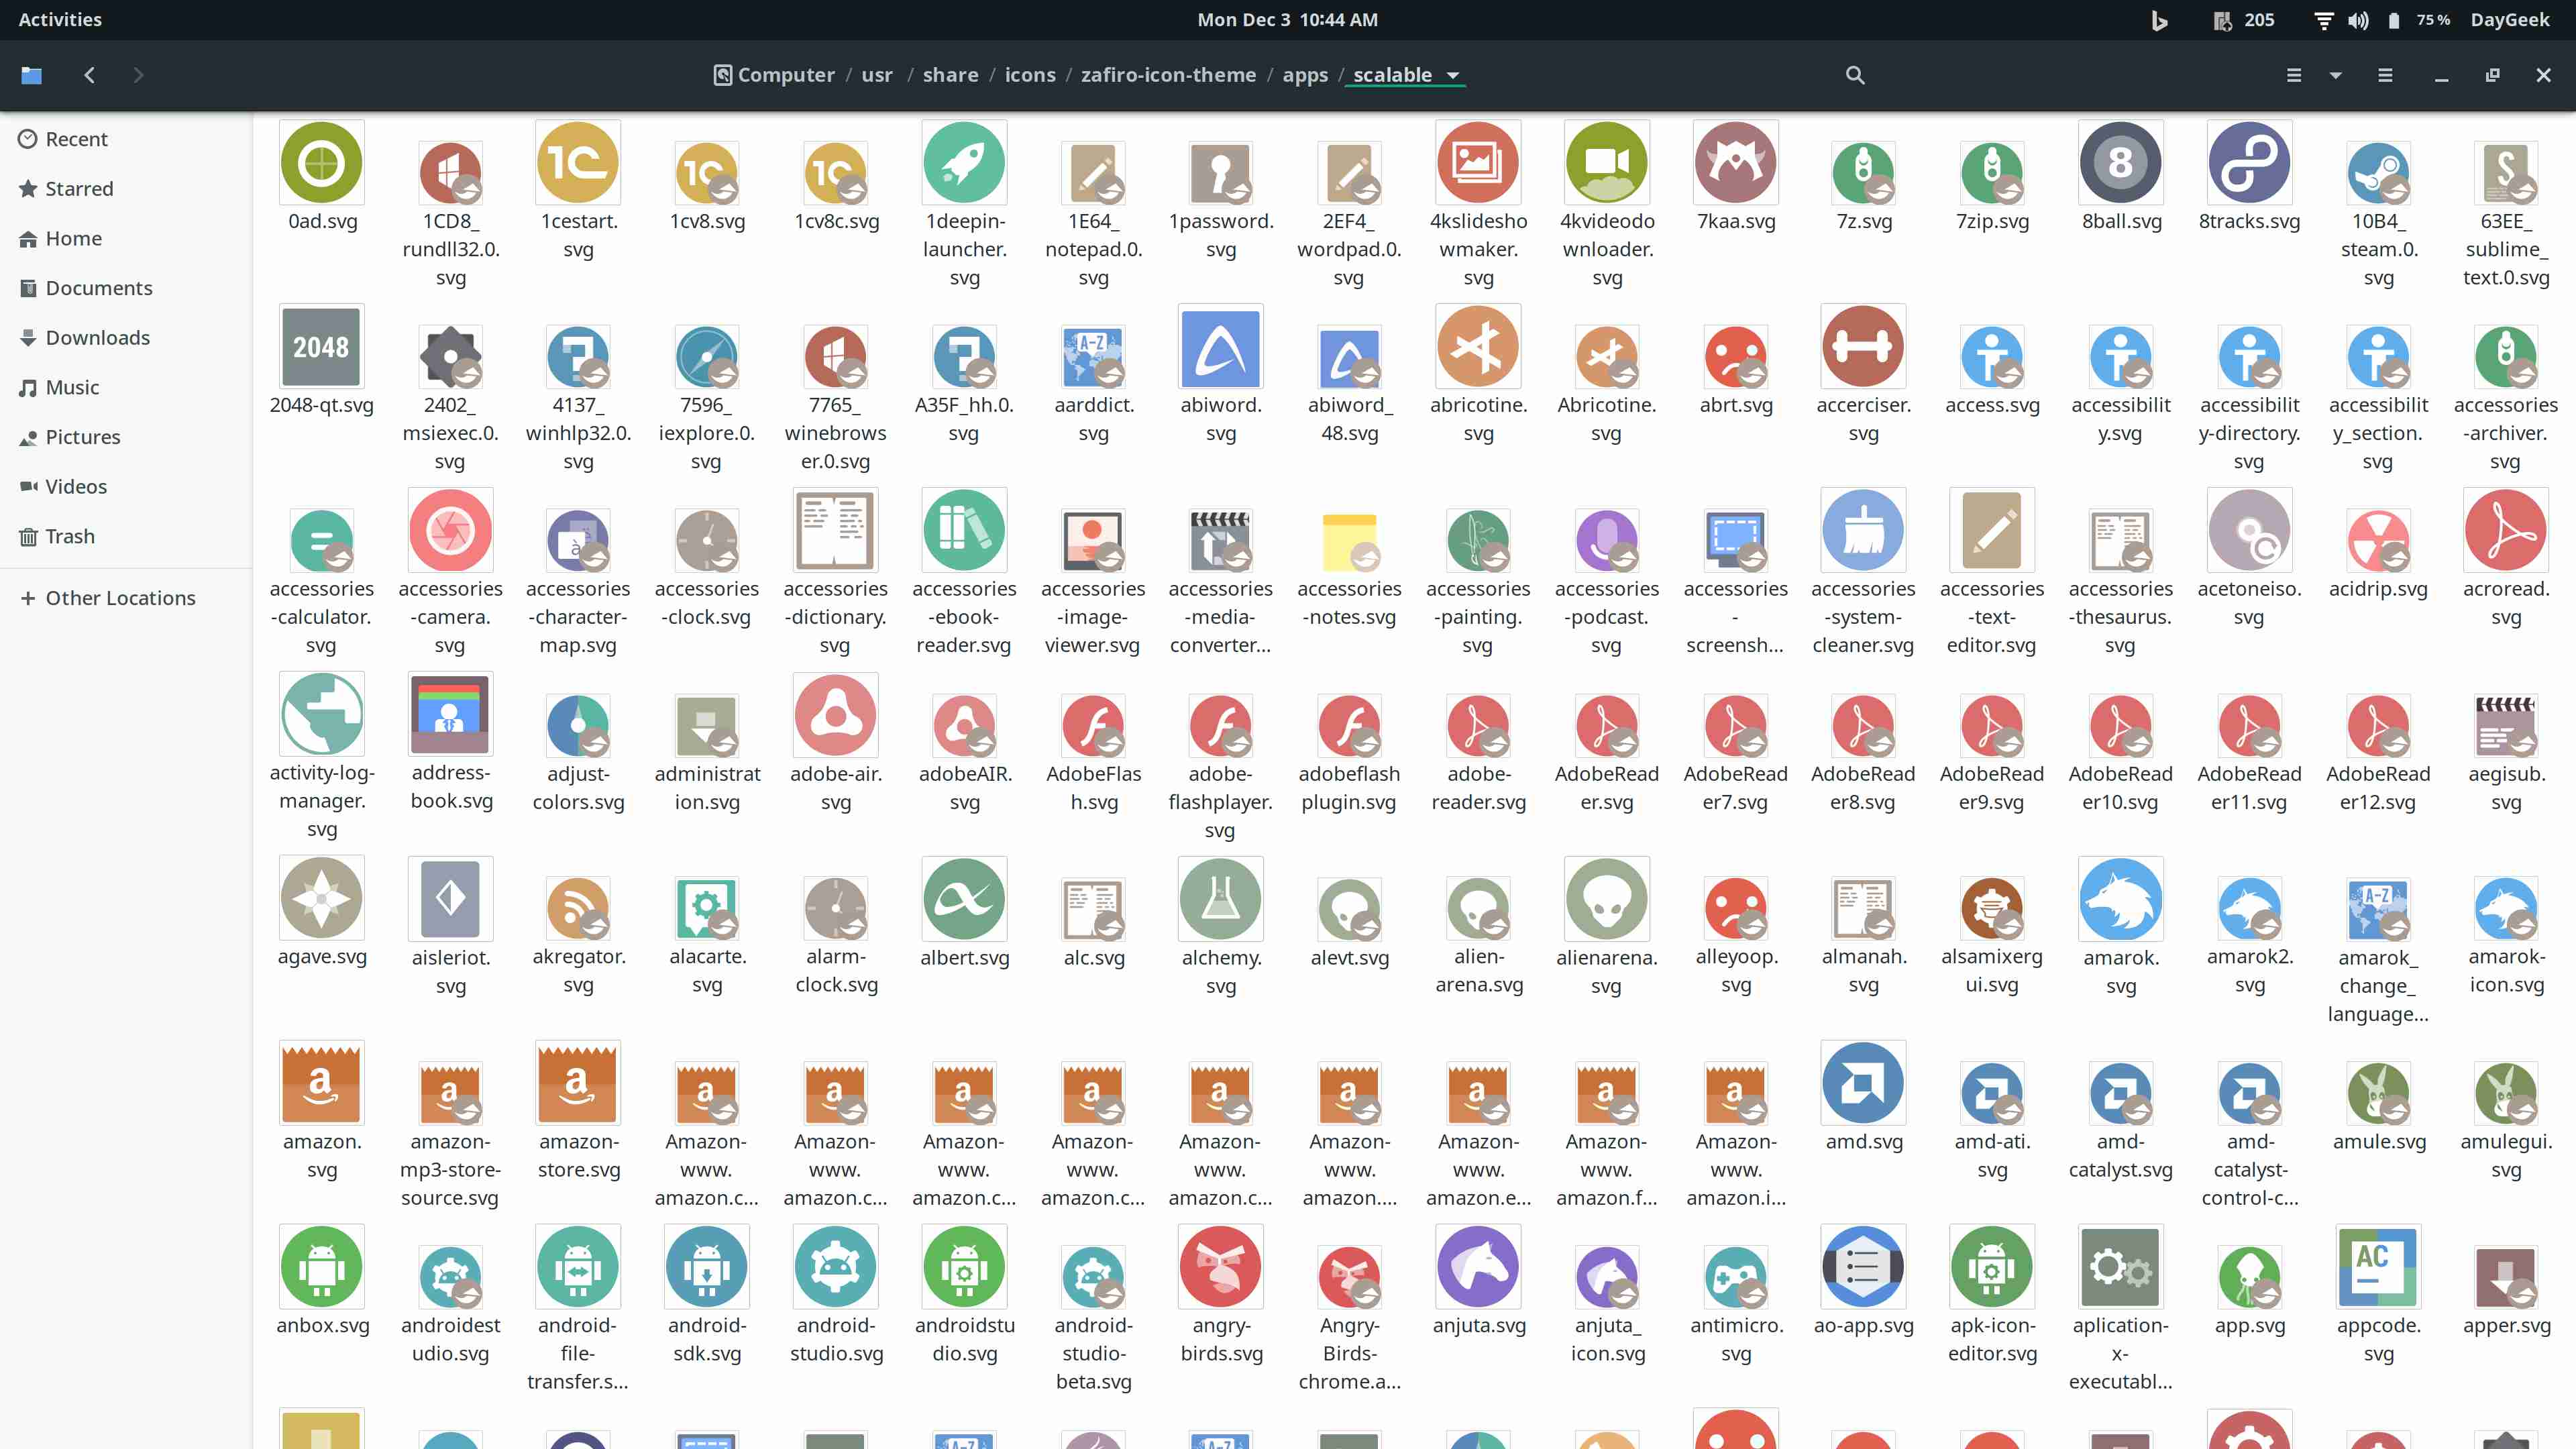
Task: Select the amazon.svg icon
Action: pyautogui.click(x=321, y=1083)
